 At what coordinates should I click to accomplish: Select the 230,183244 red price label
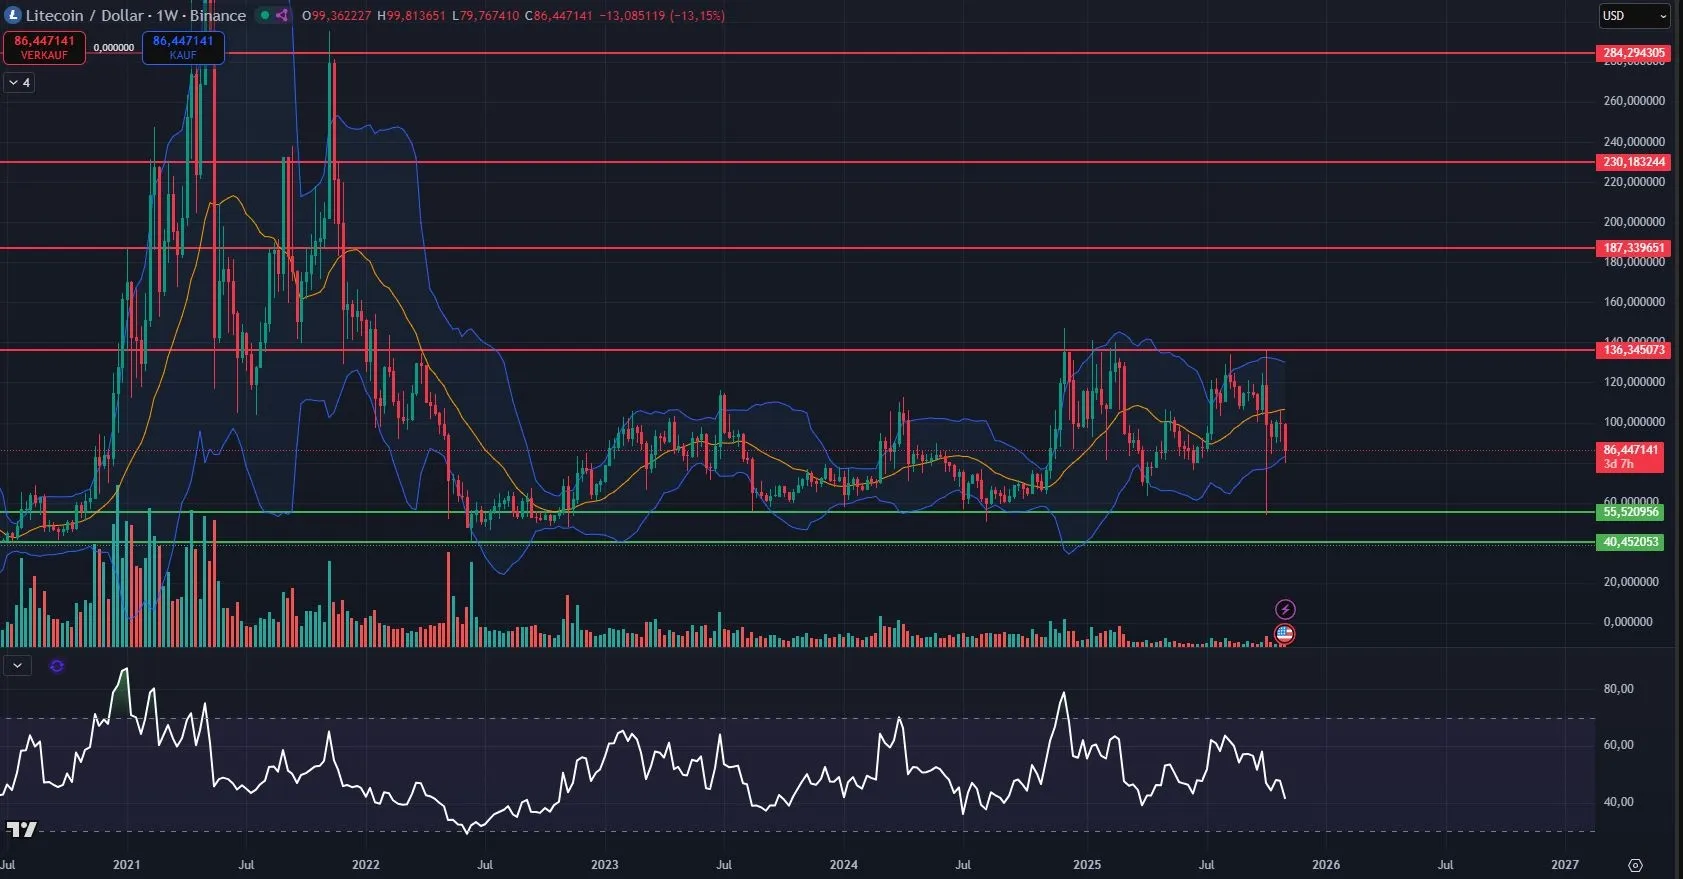coord(1634,162)
